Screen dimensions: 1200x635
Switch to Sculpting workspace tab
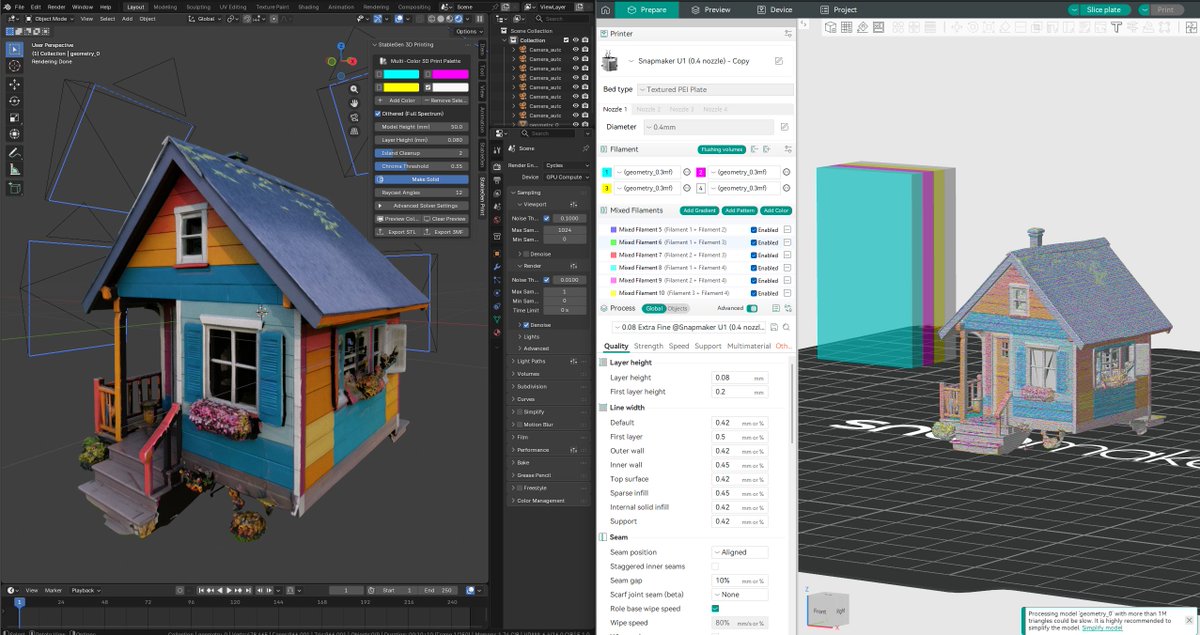[x=197, y=6]
